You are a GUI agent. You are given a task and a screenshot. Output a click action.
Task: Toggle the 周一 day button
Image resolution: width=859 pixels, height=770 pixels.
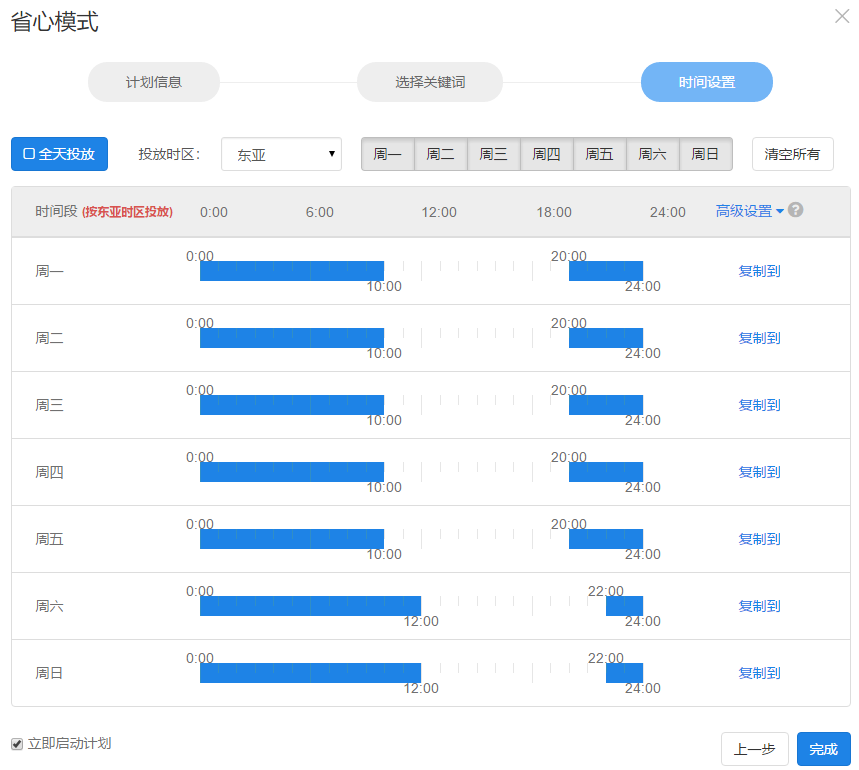coord(387,154)
